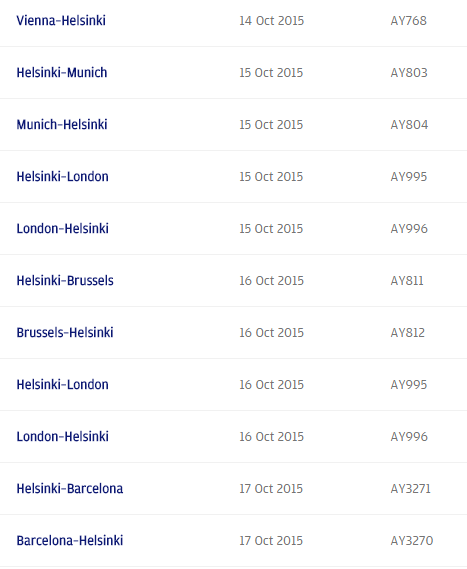The height and width of the screenshot is (569, 467).
Task: Open the Vienna-Helsinki route link
Action: point(61,21)
